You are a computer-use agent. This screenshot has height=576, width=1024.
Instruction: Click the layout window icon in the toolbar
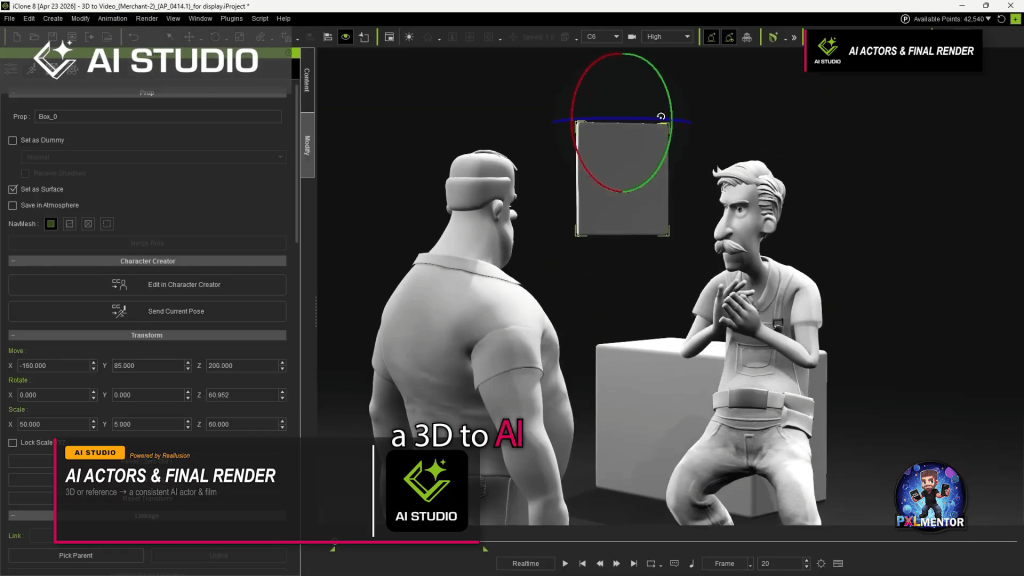tap(389, 37)
